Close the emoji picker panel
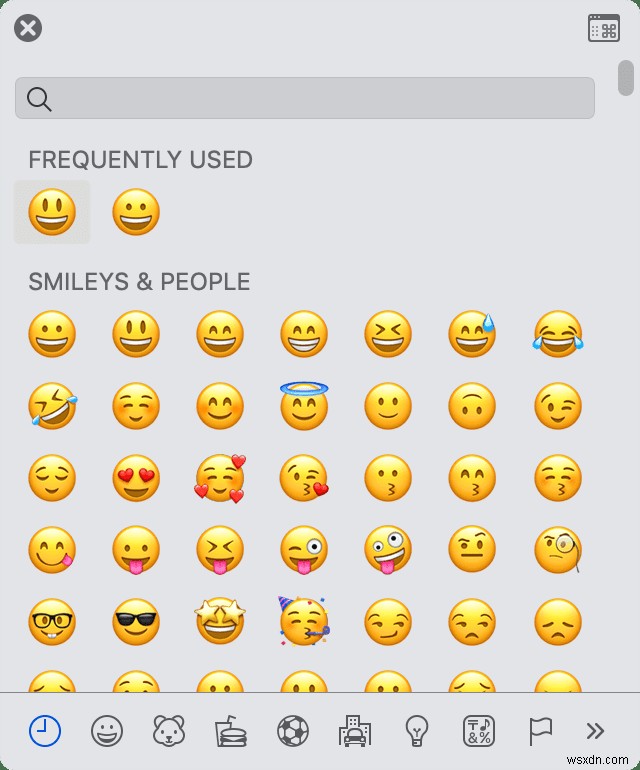The width and height of the screenshot is (640, 770). (x=28, y=28)
